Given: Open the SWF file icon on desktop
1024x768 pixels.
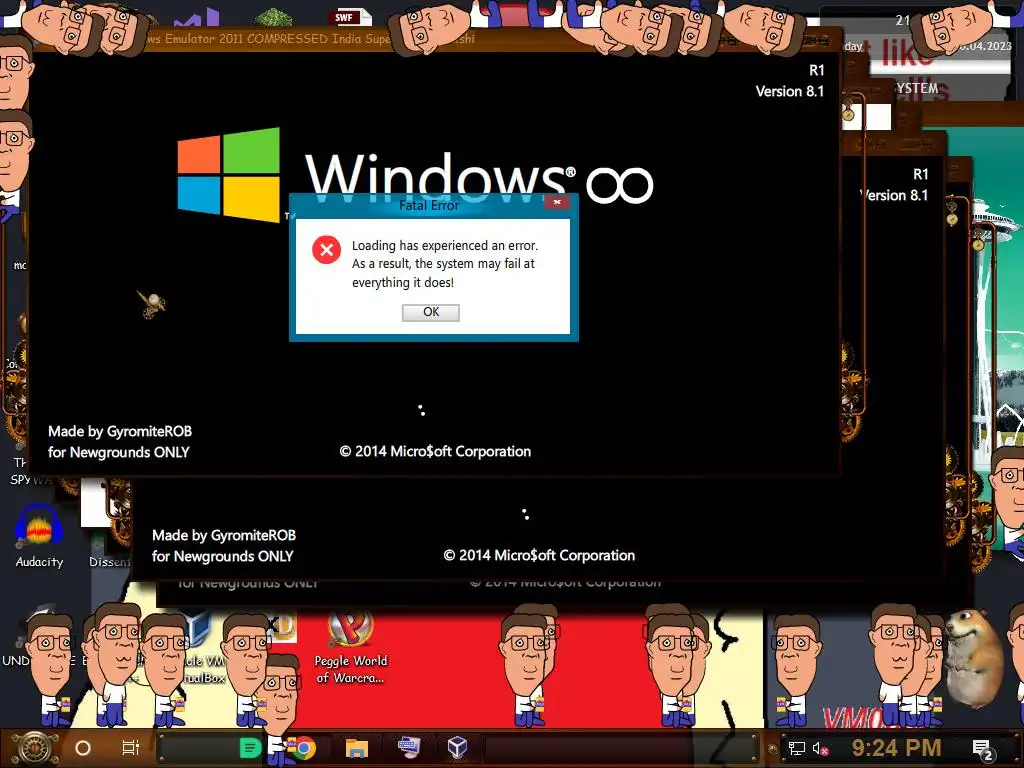Looking at the screenshot, I should coord(351,16).
